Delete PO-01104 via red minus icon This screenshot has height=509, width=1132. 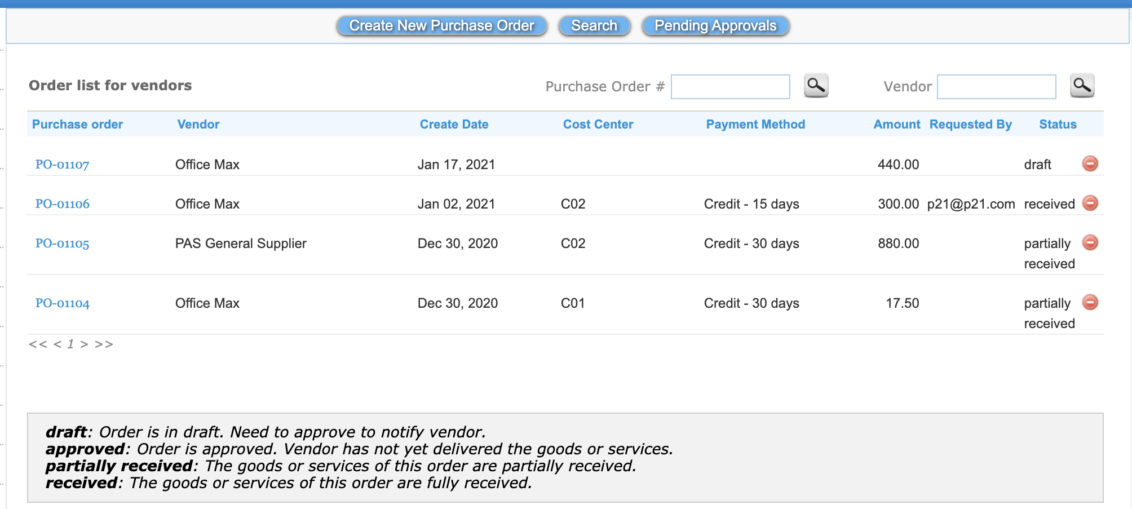[1090, 303]
